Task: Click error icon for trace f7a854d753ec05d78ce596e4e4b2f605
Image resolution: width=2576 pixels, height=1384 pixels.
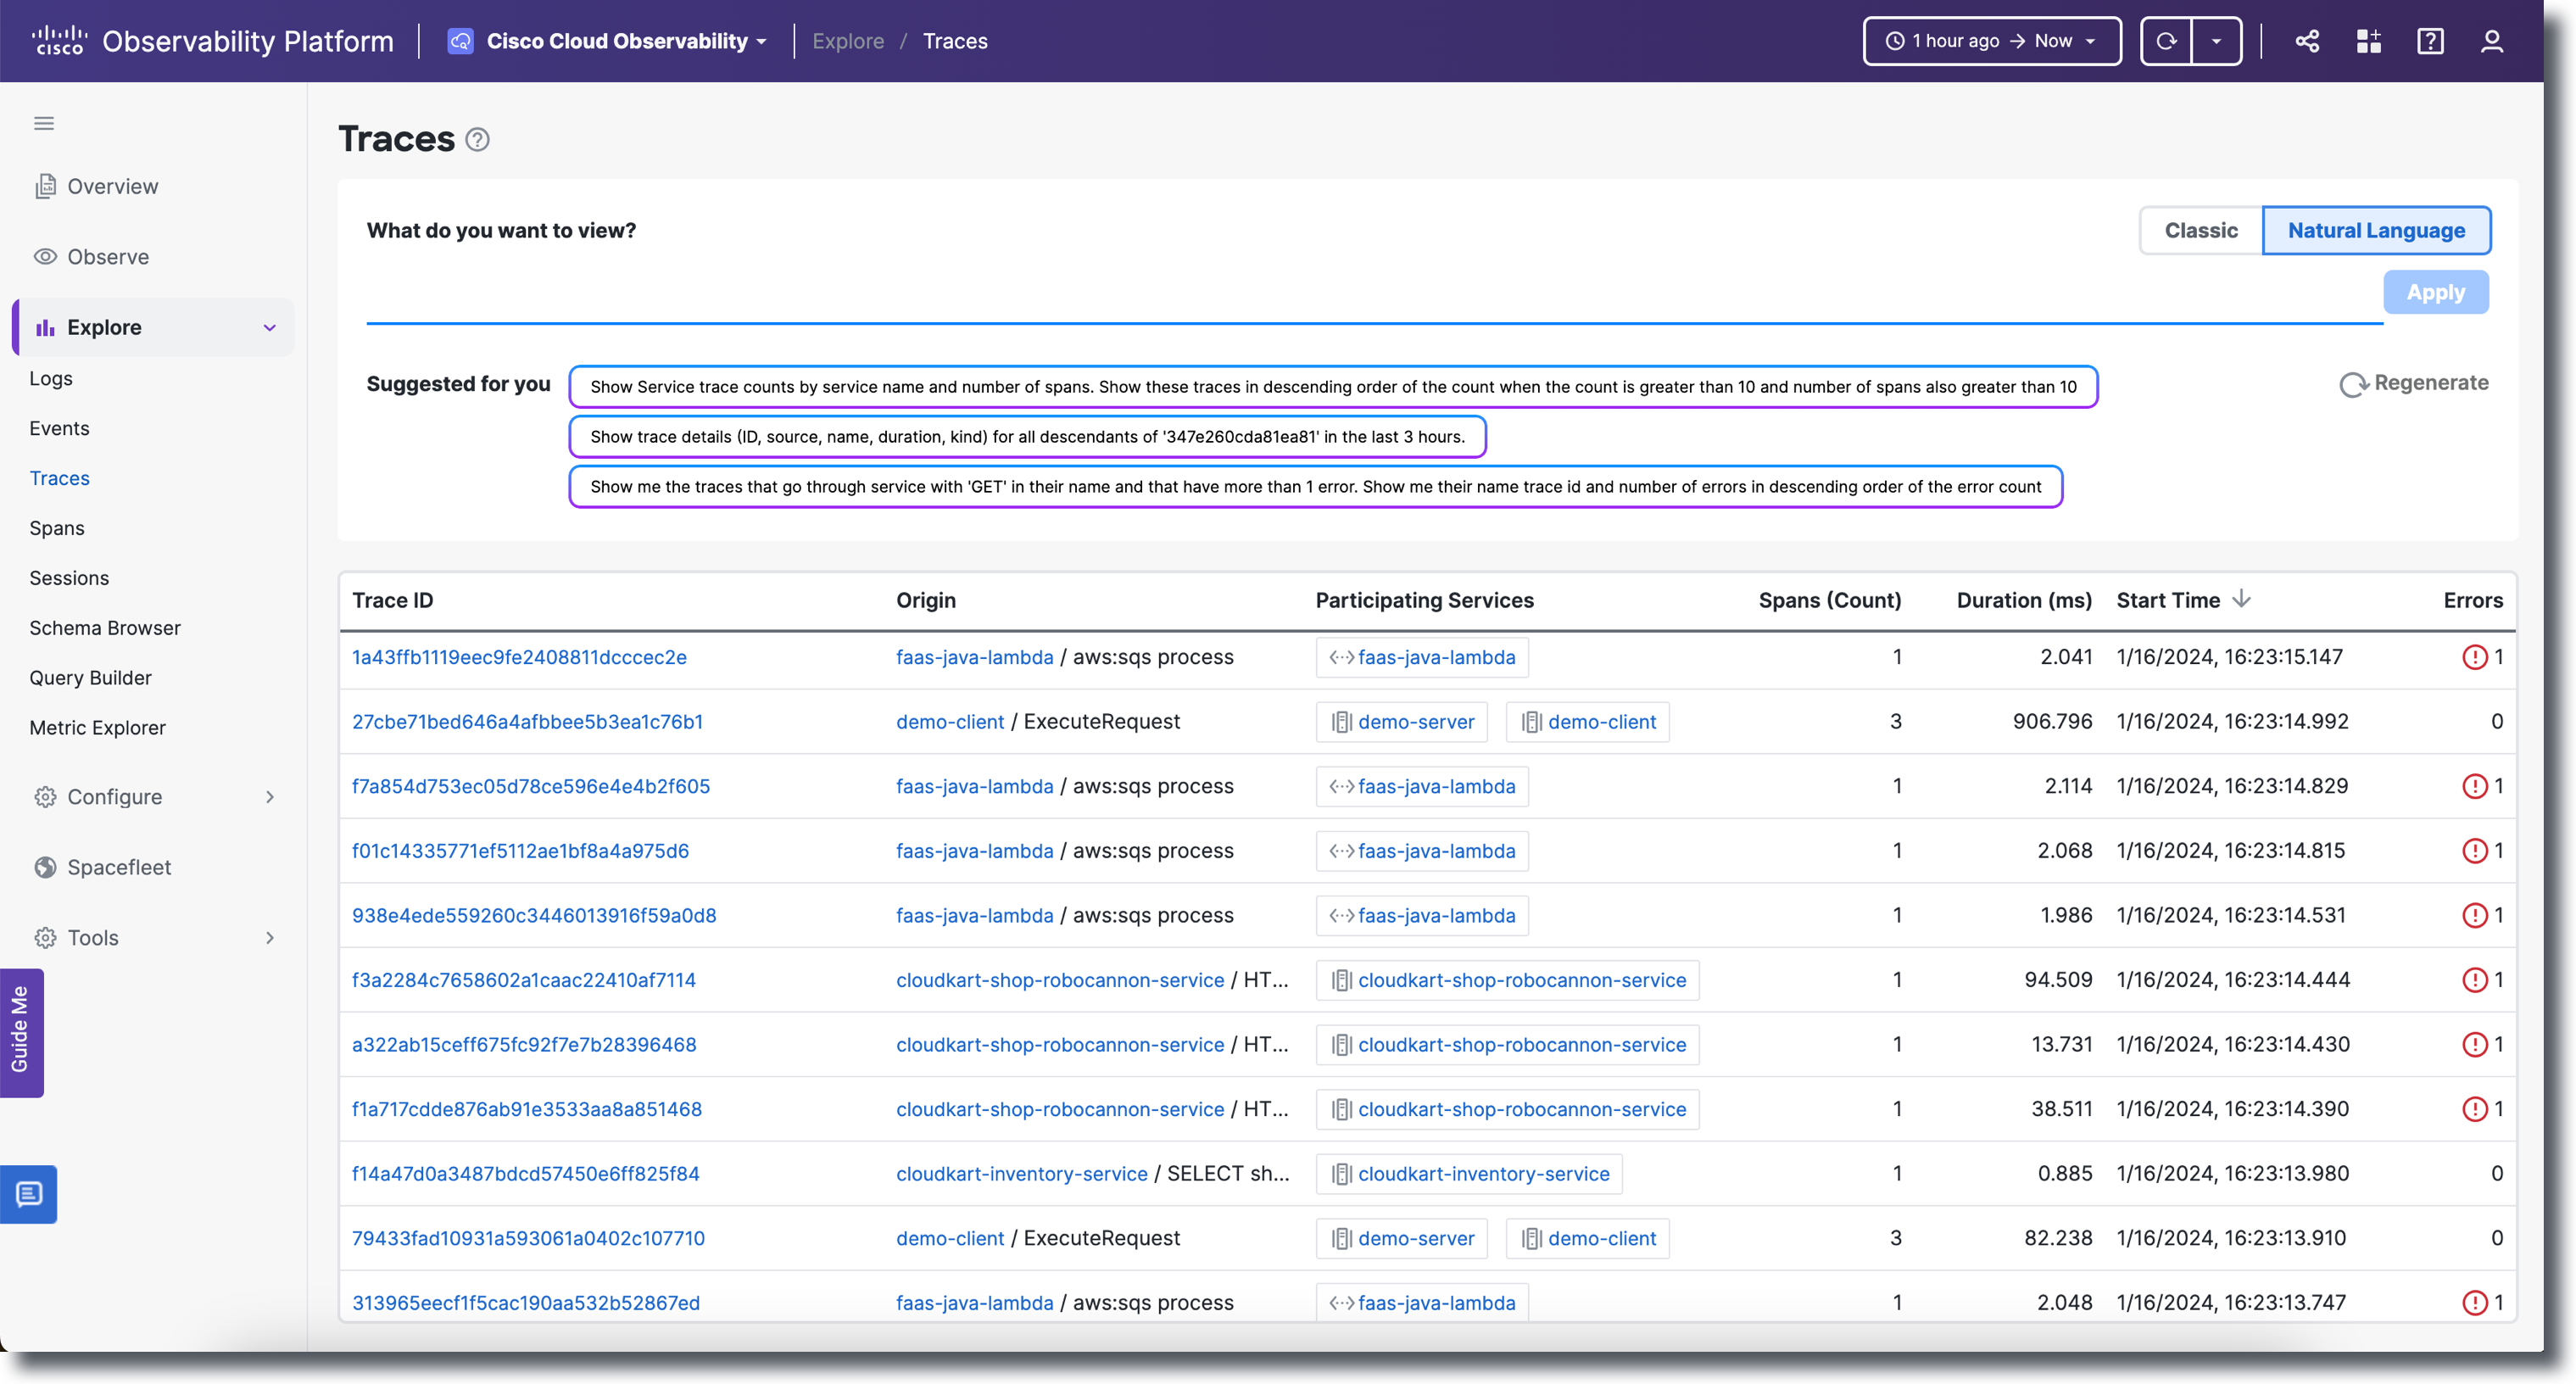Action: pos(2474,786)
